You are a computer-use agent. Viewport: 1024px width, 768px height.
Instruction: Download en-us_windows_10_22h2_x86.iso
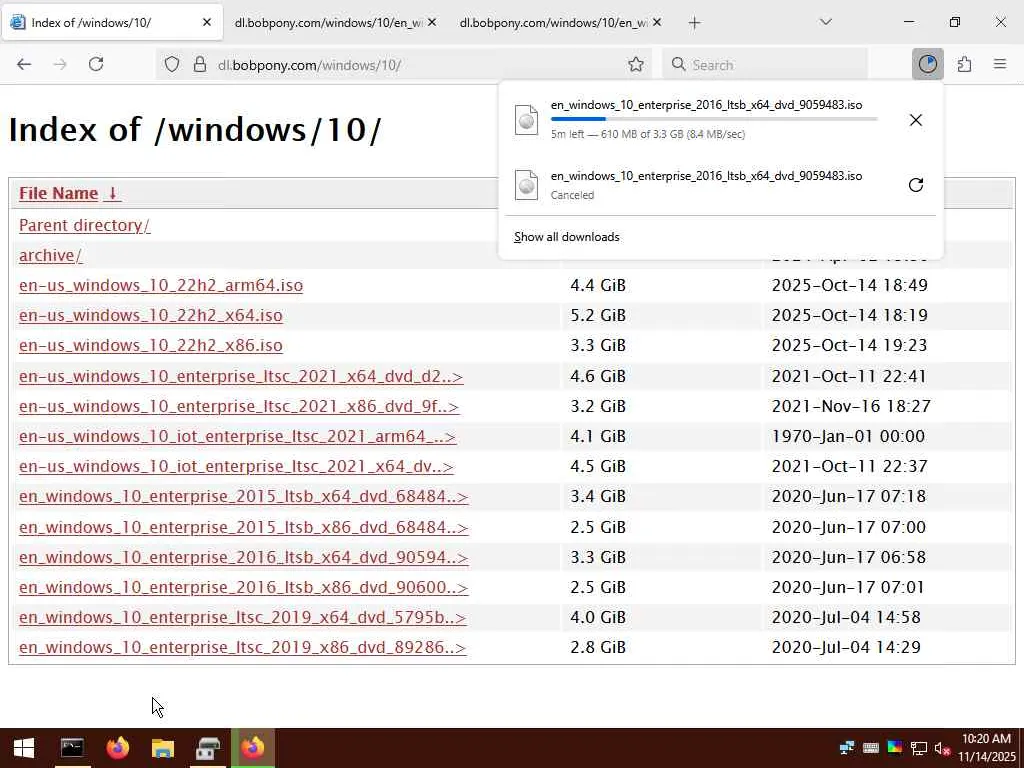point(151,345)
